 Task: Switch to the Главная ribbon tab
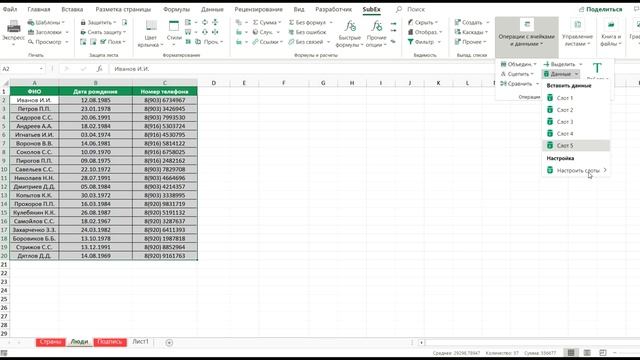pos(39,9)
